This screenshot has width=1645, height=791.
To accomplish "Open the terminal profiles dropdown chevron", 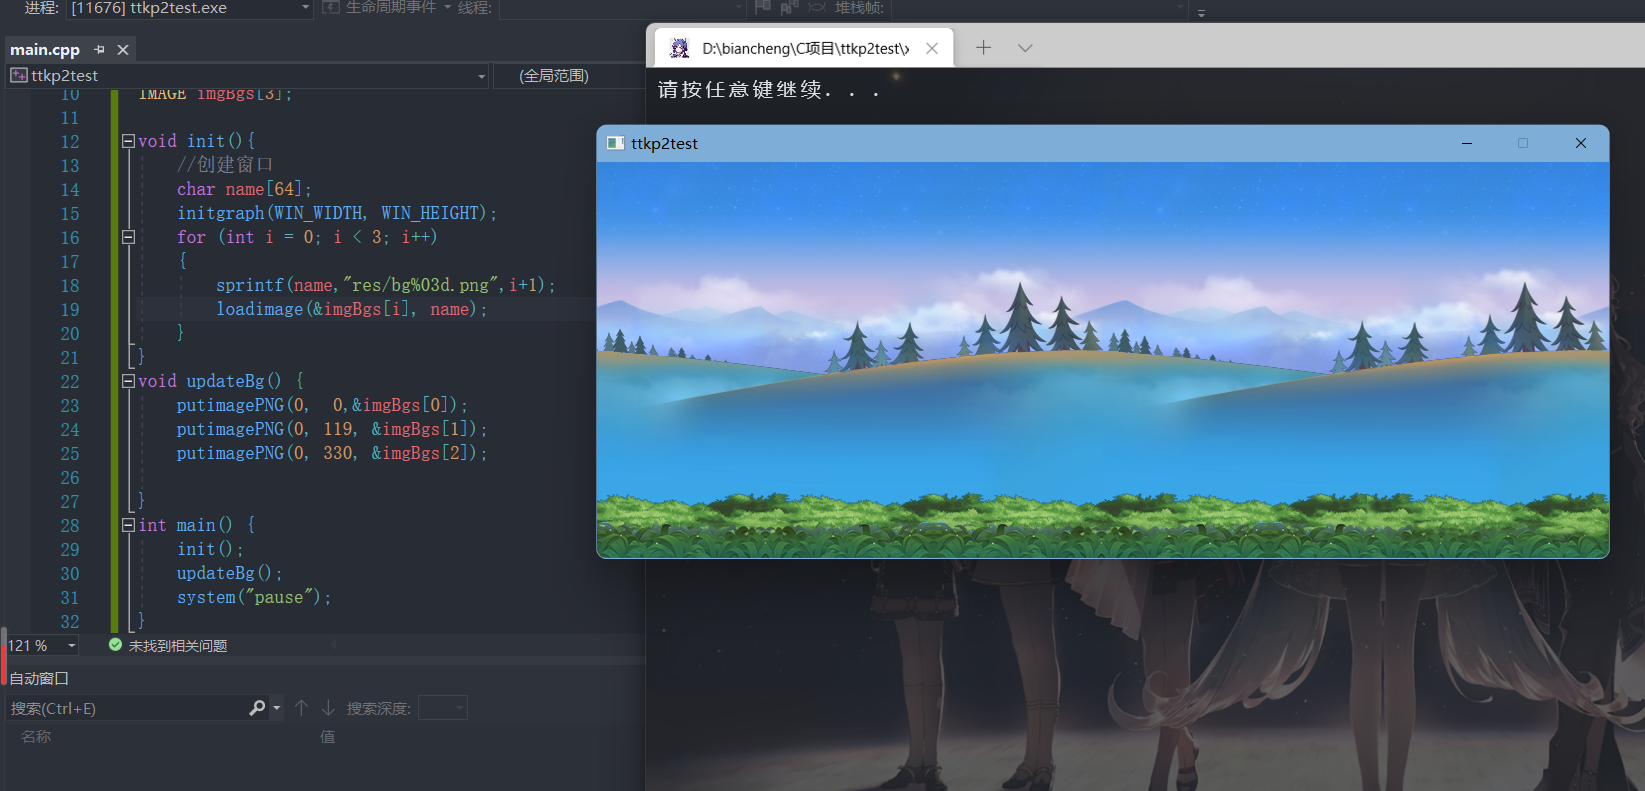I will (x=1025, y=48).
